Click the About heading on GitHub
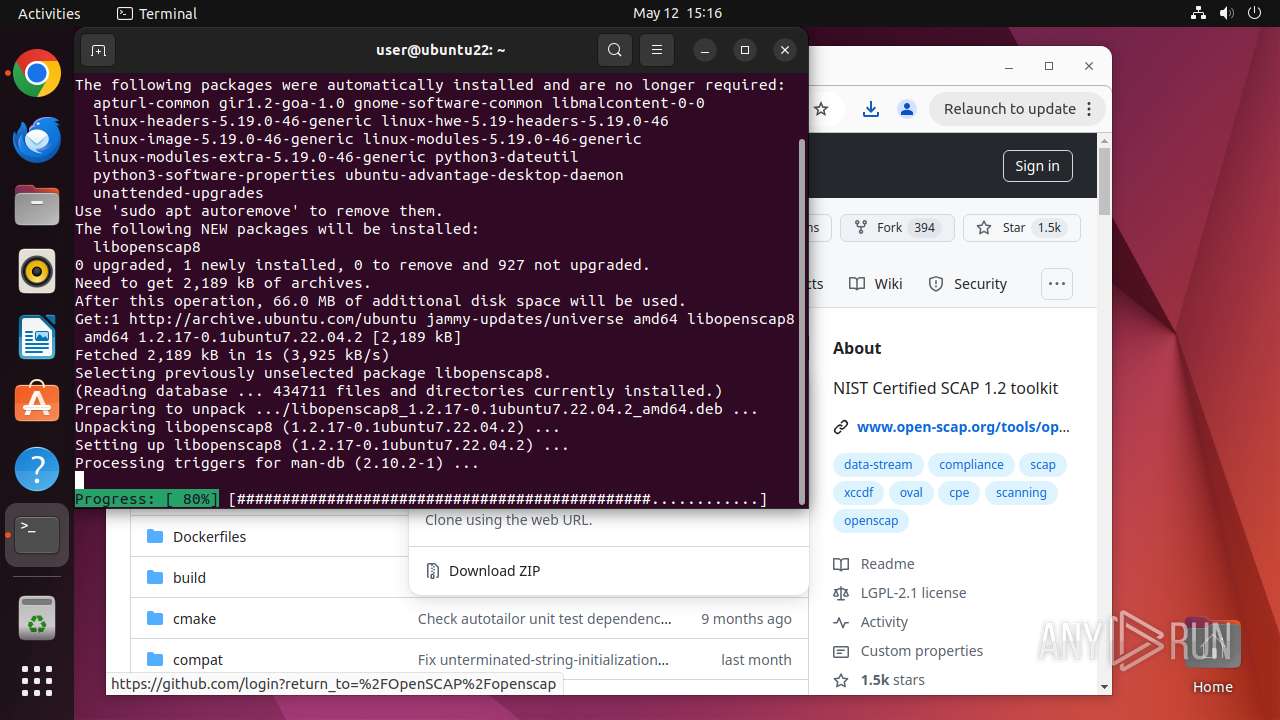 (857, 348)
